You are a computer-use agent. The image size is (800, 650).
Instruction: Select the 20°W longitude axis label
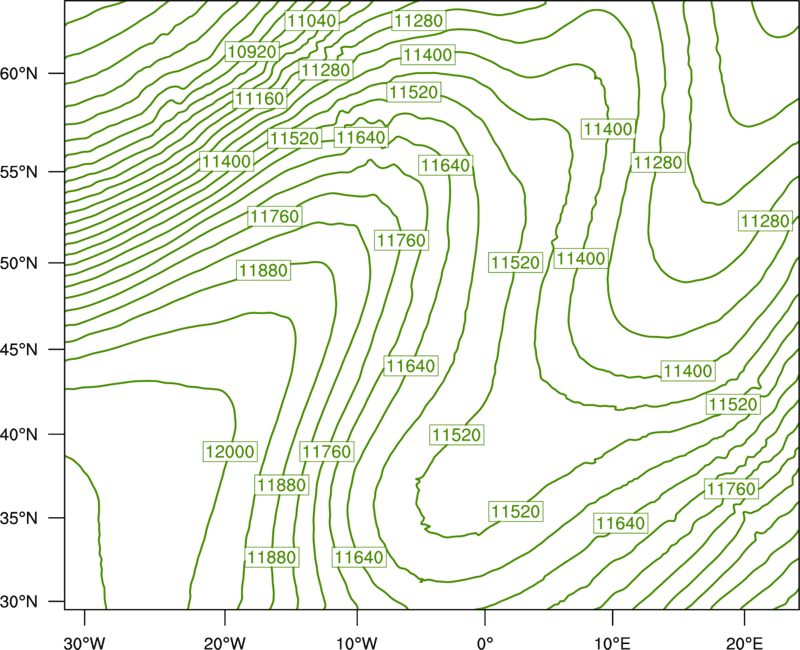225,643
